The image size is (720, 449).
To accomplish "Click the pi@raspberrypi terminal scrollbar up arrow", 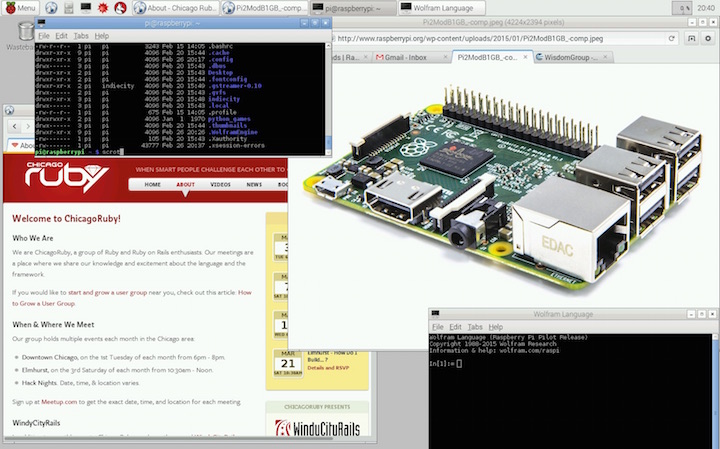I will 328,46.
